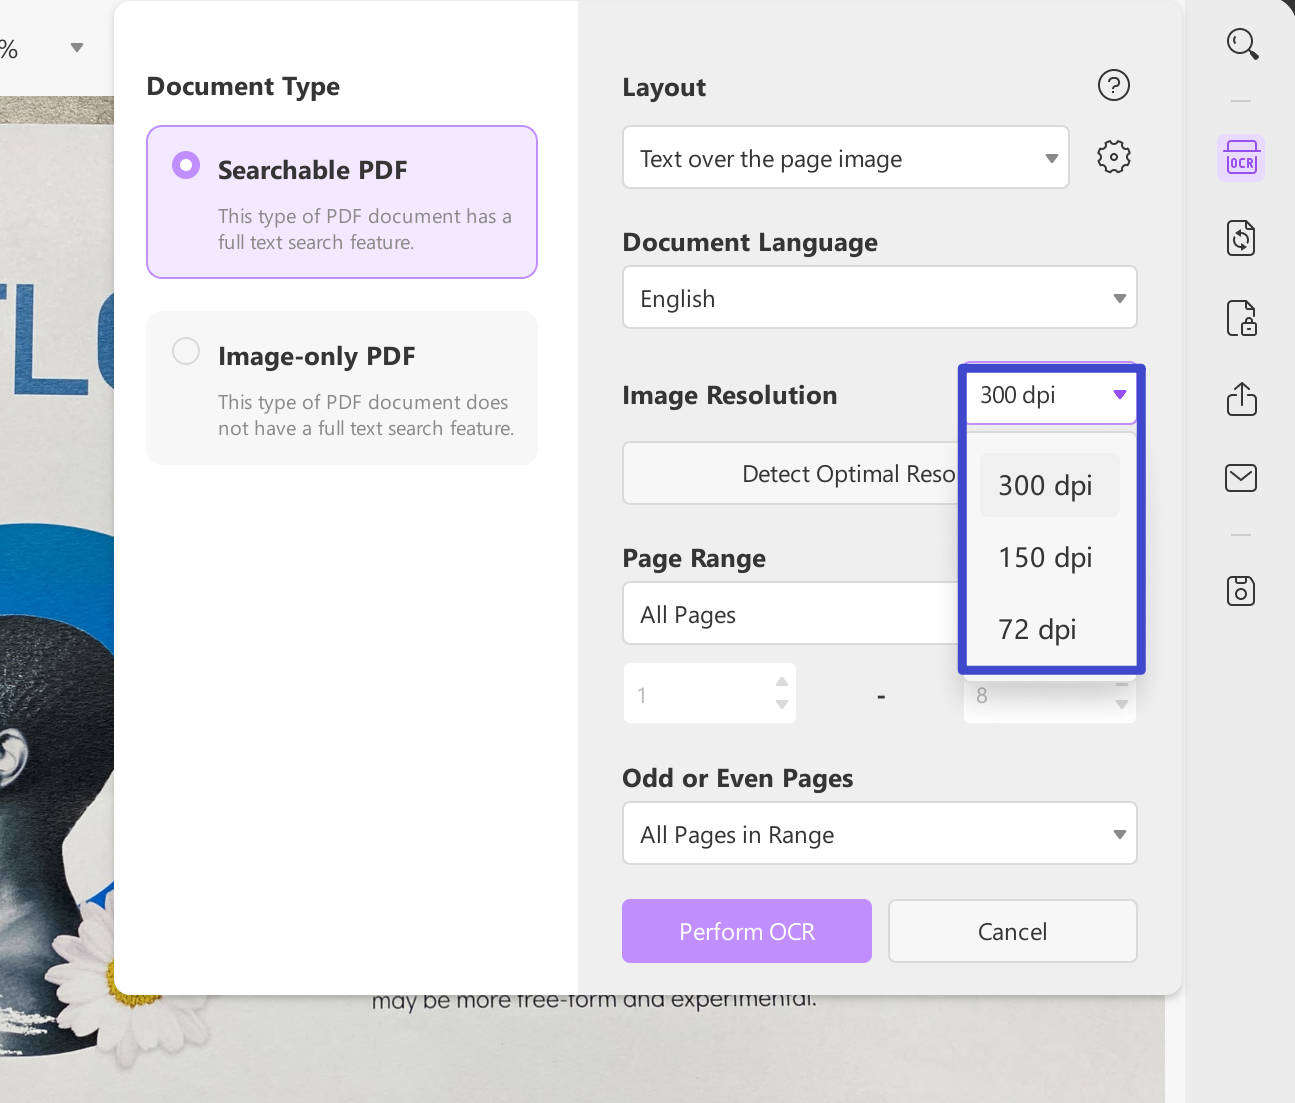Open the Email icon

click(x=1240, y=478)
